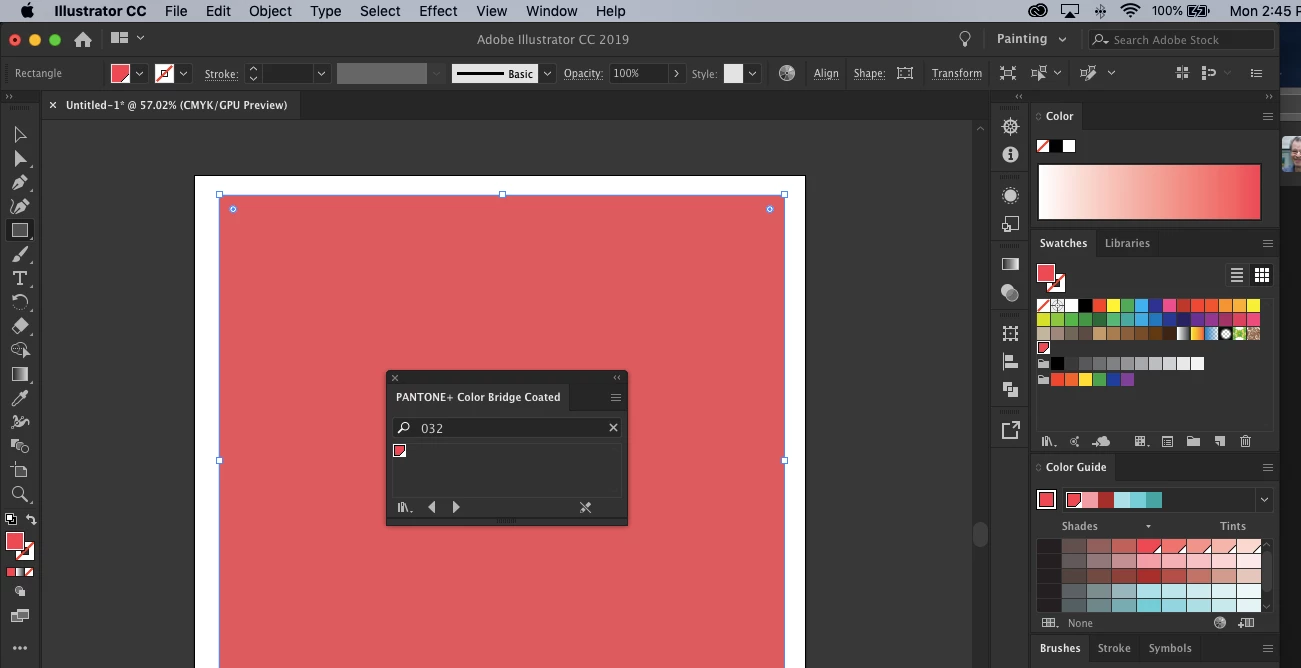The width and height of the screenshot is (1301, 668).
Task: Select the Pen tool
Action: point(19,183)
